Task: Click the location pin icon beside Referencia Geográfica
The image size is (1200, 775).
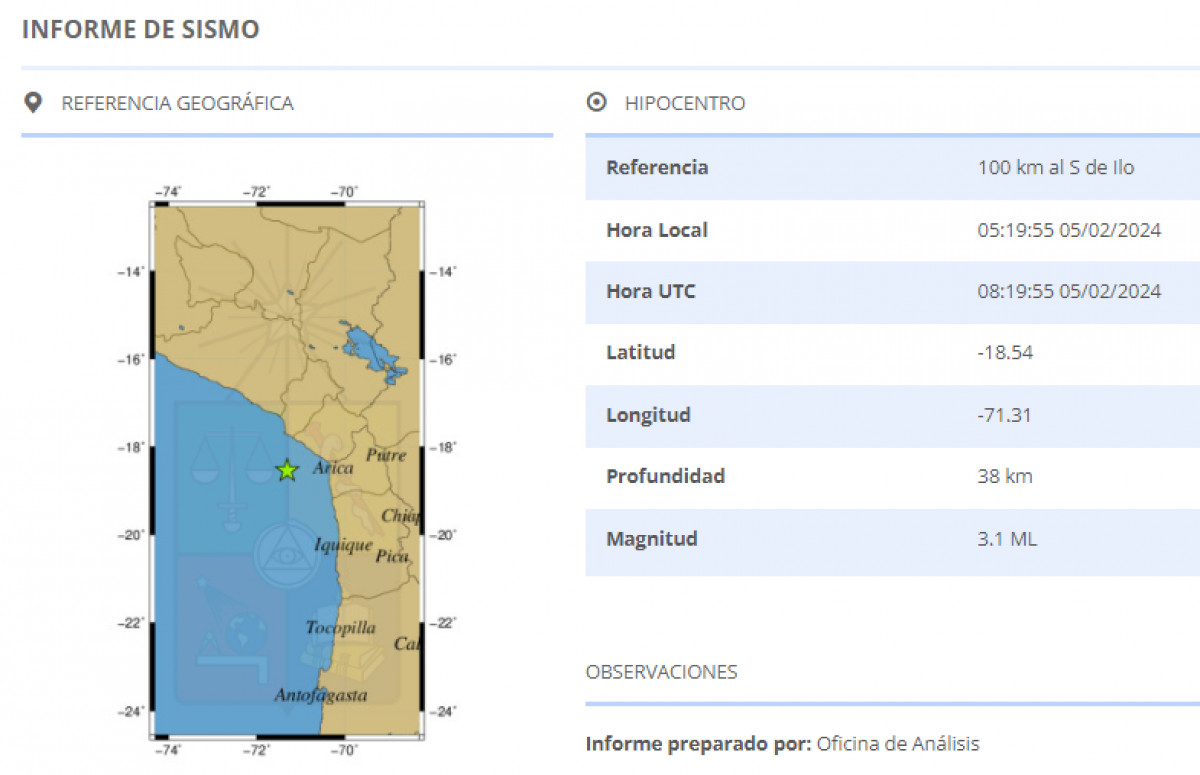Action: click(x=34, y=103)
